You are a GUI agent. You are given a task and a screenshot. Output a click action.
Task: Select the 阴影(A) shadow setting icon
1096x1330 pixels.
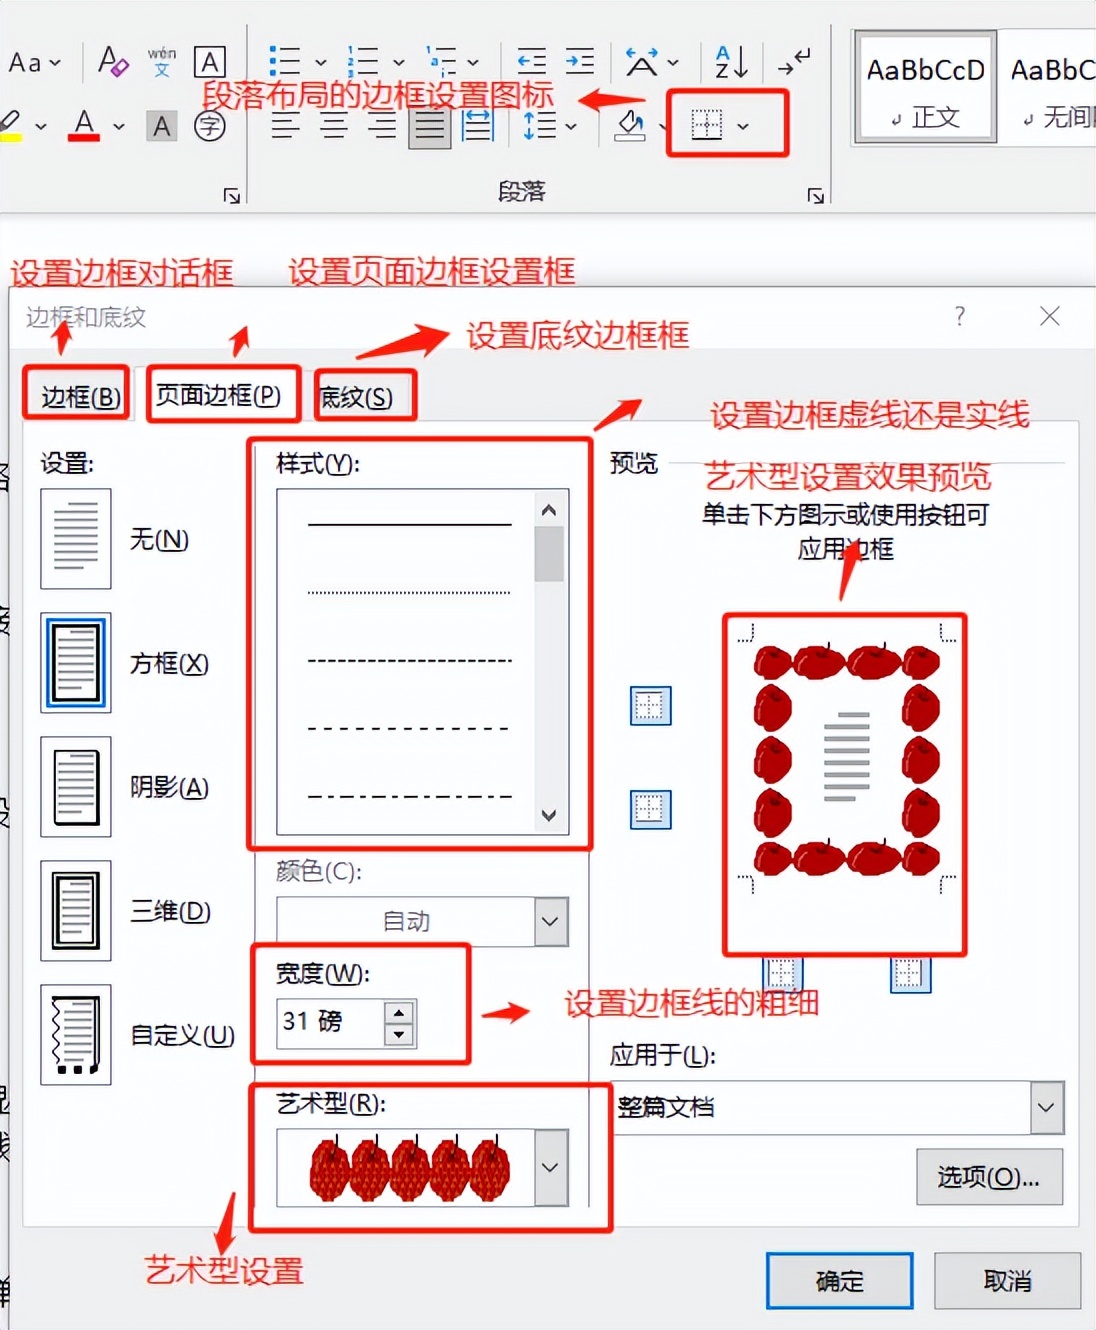76,787
